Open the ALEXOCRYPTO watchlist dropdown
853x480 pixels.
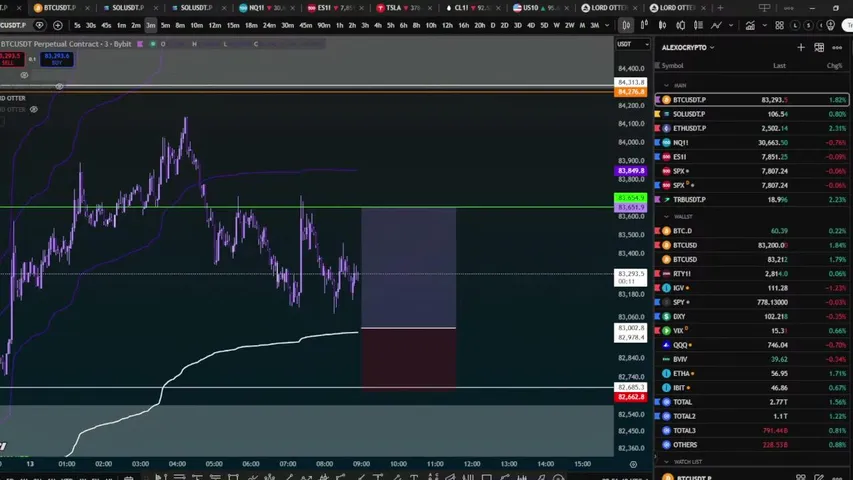688,47
